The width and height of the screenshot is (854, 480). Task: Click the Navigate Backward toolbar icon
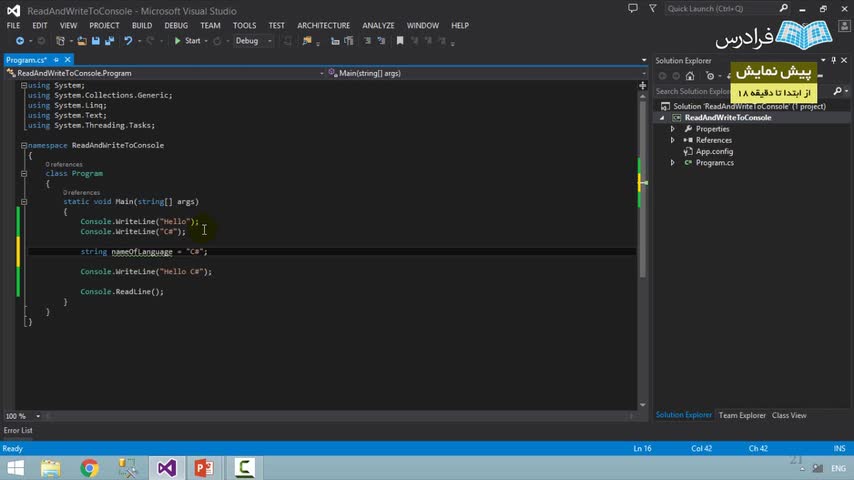pos(20,41)
